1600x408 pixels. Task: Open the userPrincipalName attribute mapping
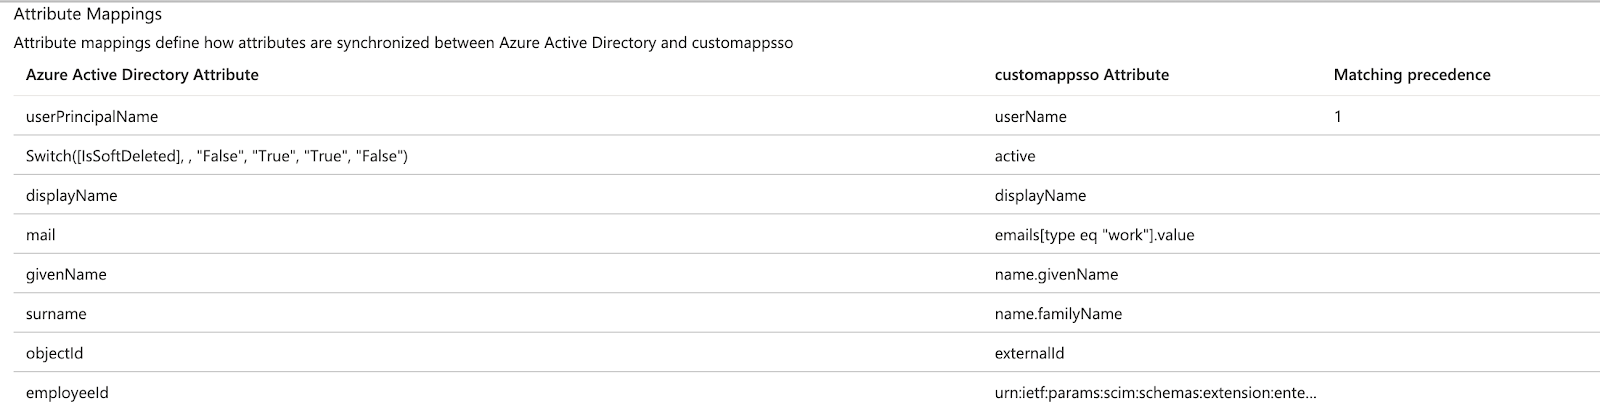(92, 117)
